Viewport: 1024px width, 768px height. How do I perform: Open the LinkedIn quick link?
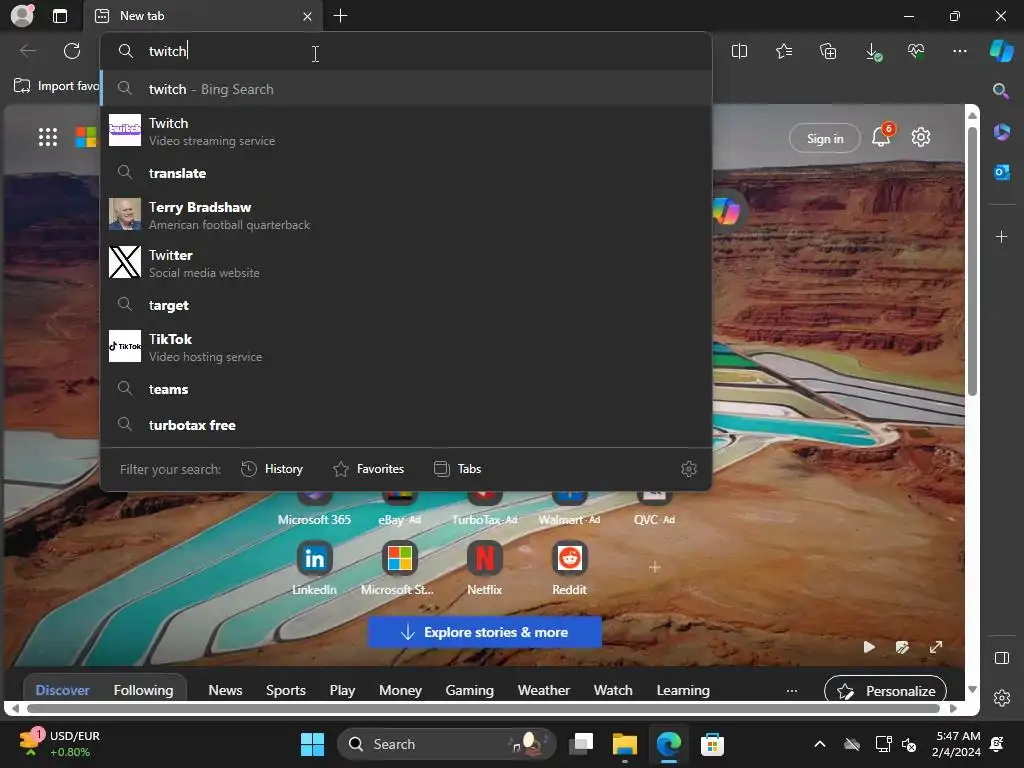314,568
